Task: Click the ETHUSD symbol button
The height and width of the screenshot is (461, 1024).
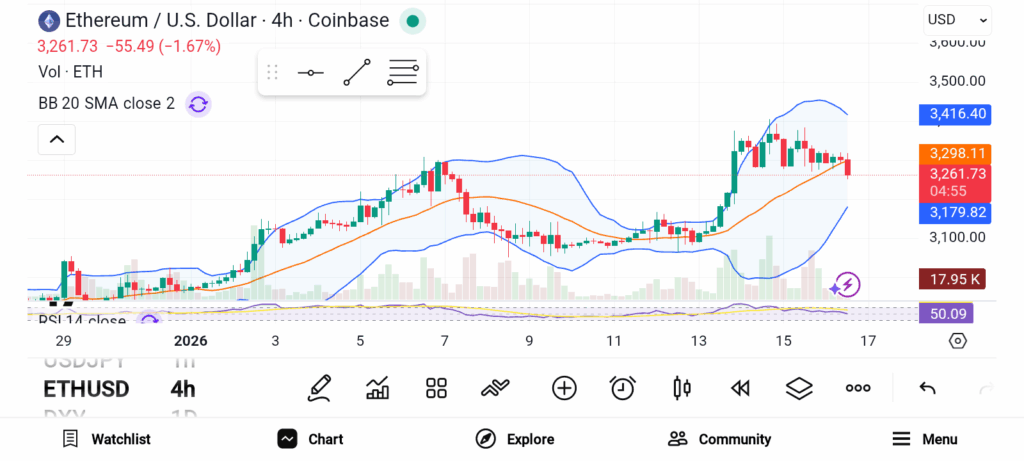Action: tap(86, 389)
